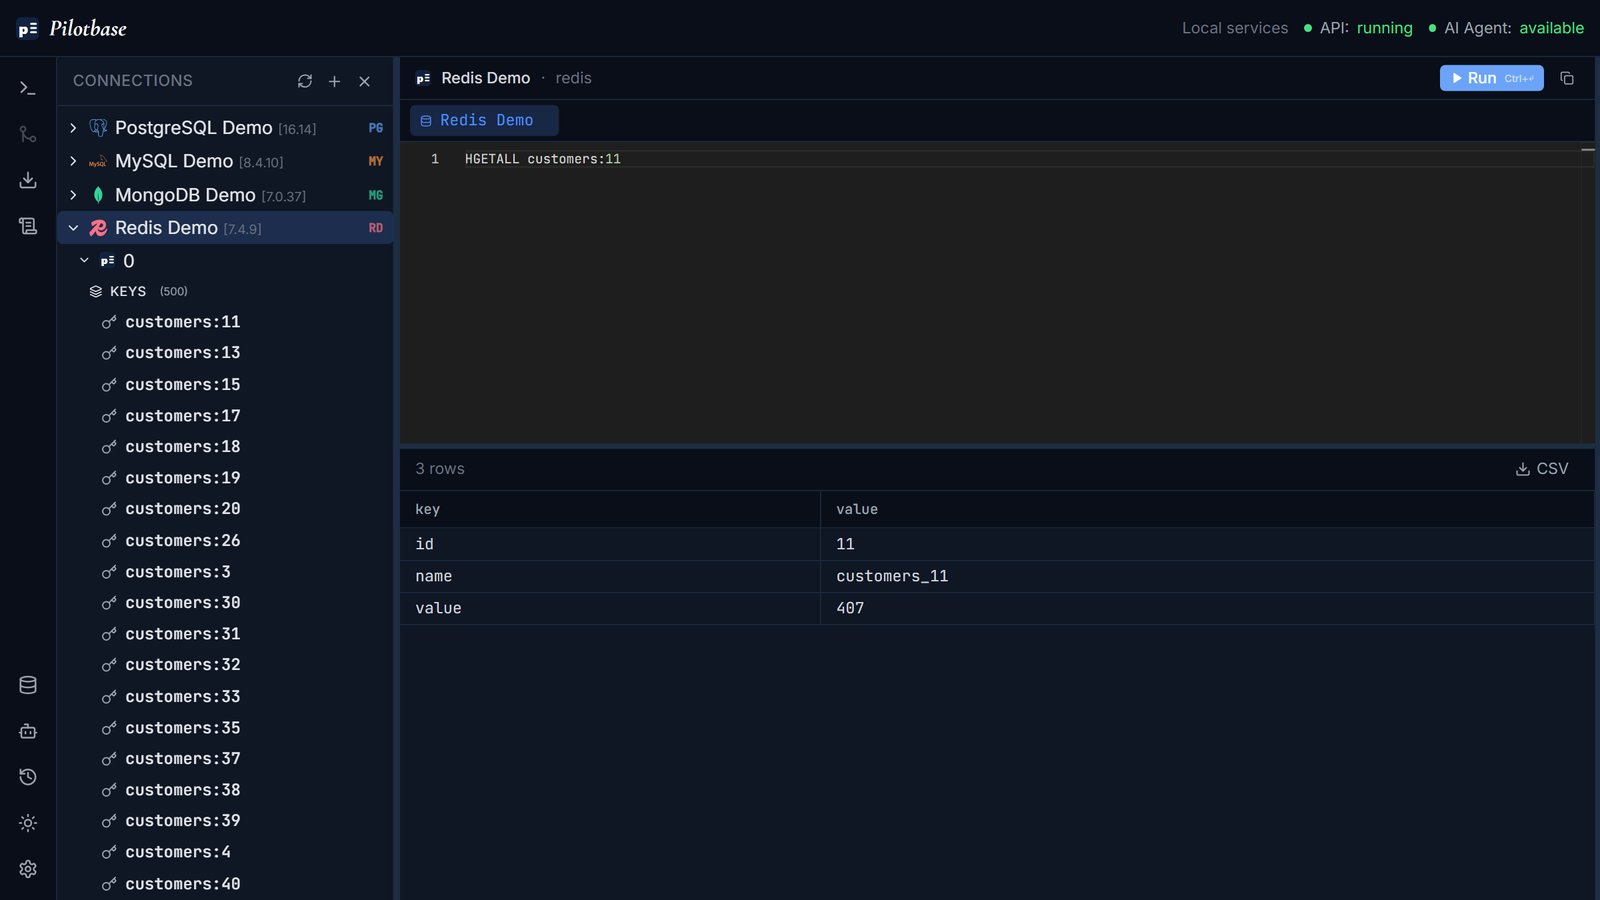This screenshot has height=900, width=1600.
Task: Collapse the Redis Demo connection
Action: pyautogui.click(x=73, y=228)
